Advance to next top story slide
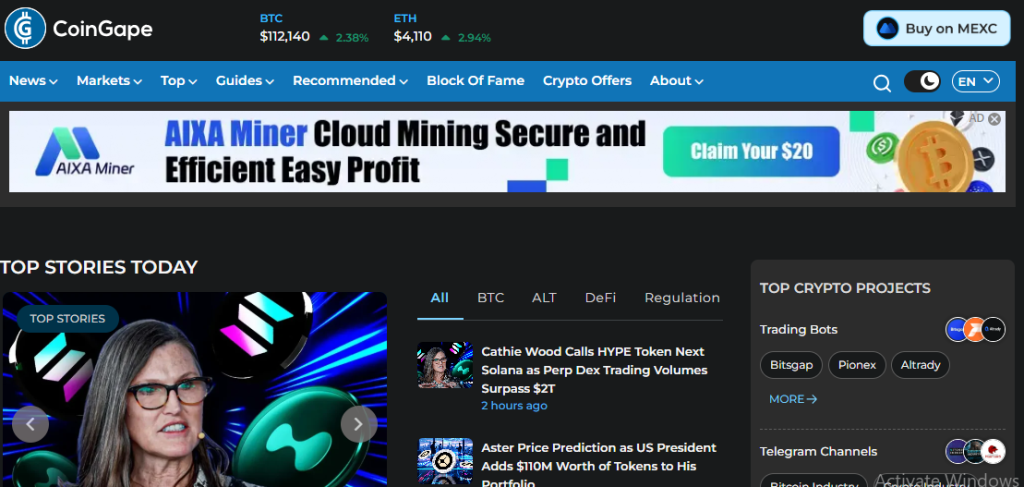Viewport: 1024px width, 487px height. pos(358,424)
